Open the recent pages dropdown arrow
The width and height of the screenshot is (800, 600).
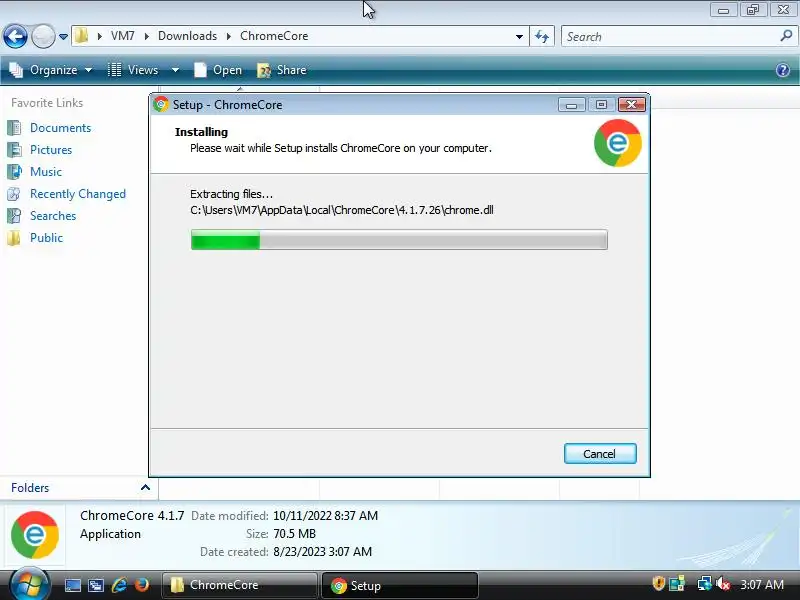63,37
